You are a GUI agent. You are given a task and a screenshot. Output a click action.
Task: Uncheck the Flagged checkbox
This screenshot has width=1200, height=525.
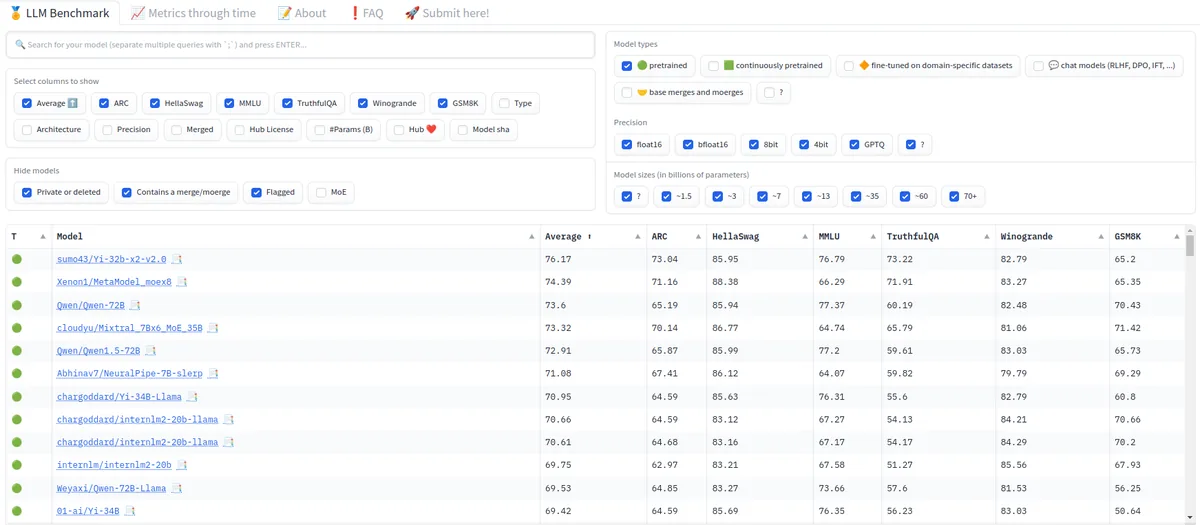pos(257,192)
